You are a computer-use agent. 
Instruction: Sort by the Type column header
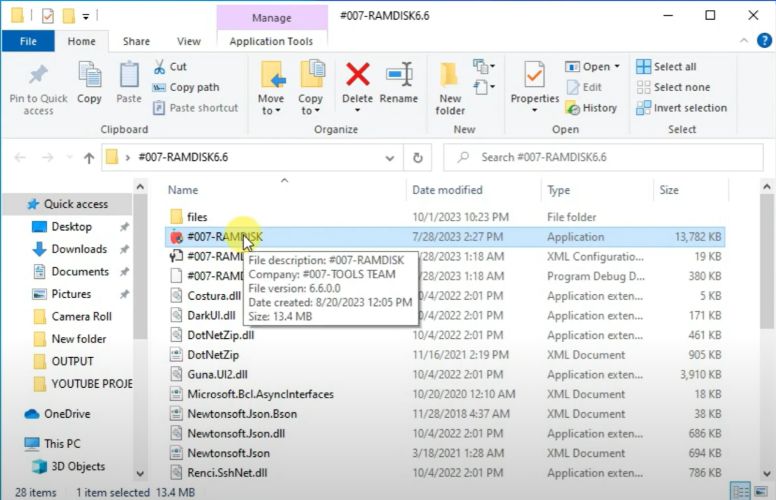click(x=558, y=190)
